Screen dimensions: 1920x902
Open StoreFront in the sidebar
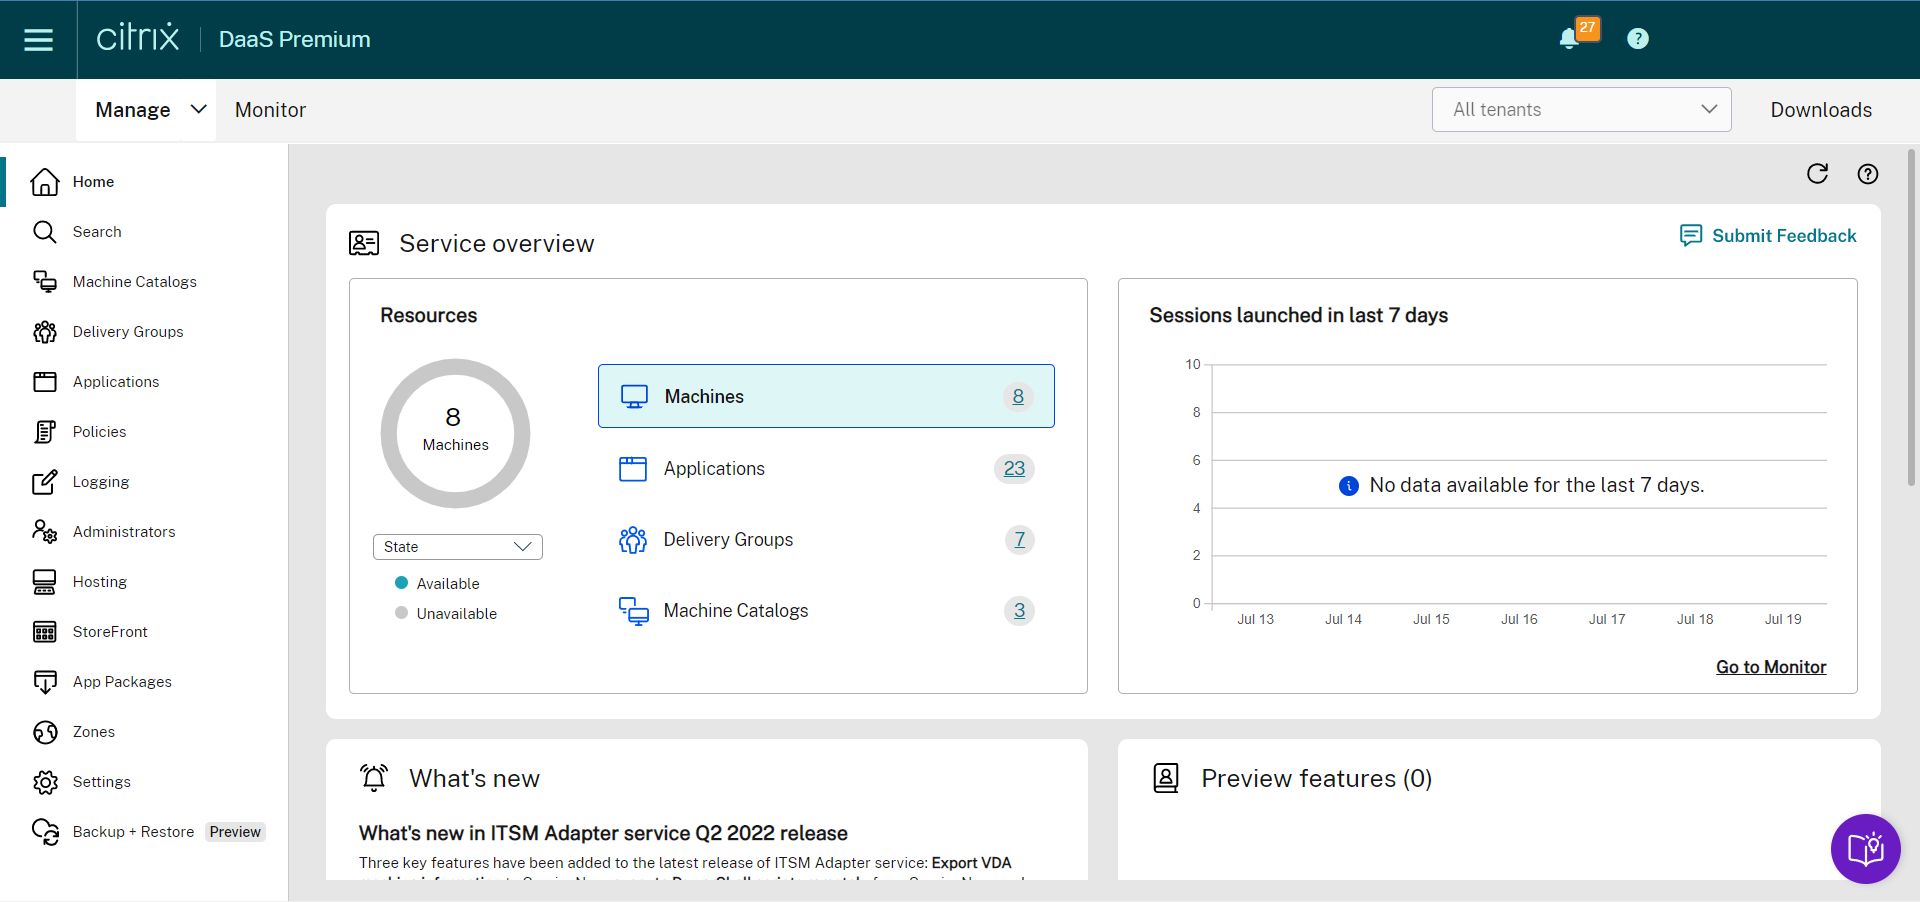pos(109,632)
